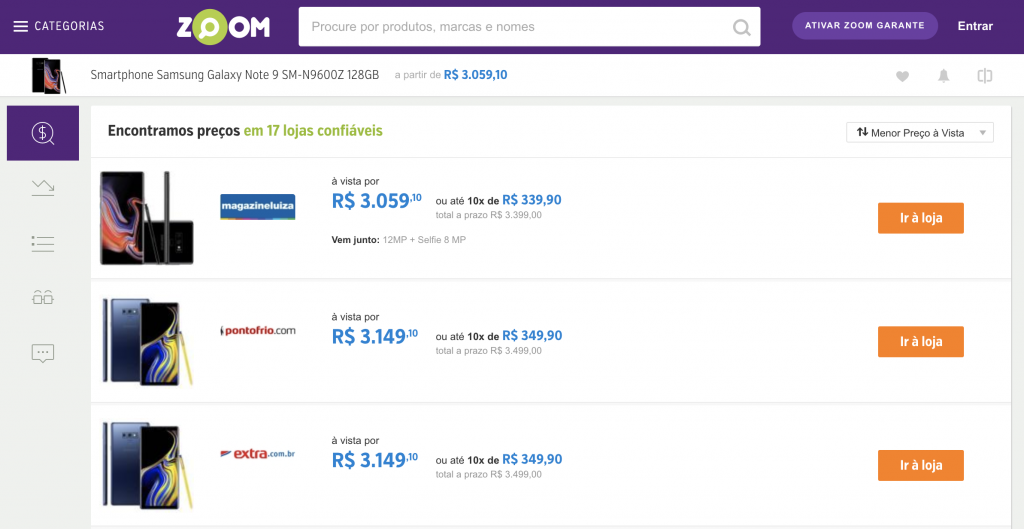
Task: Click the Zoom logo
Action: pos(223,27)
